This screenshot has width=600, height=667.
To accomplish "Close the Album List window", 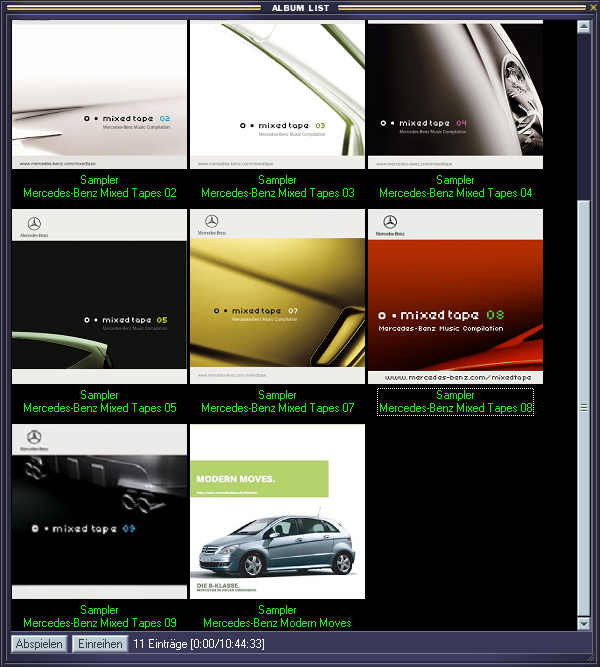I will [x=594, y=7].
